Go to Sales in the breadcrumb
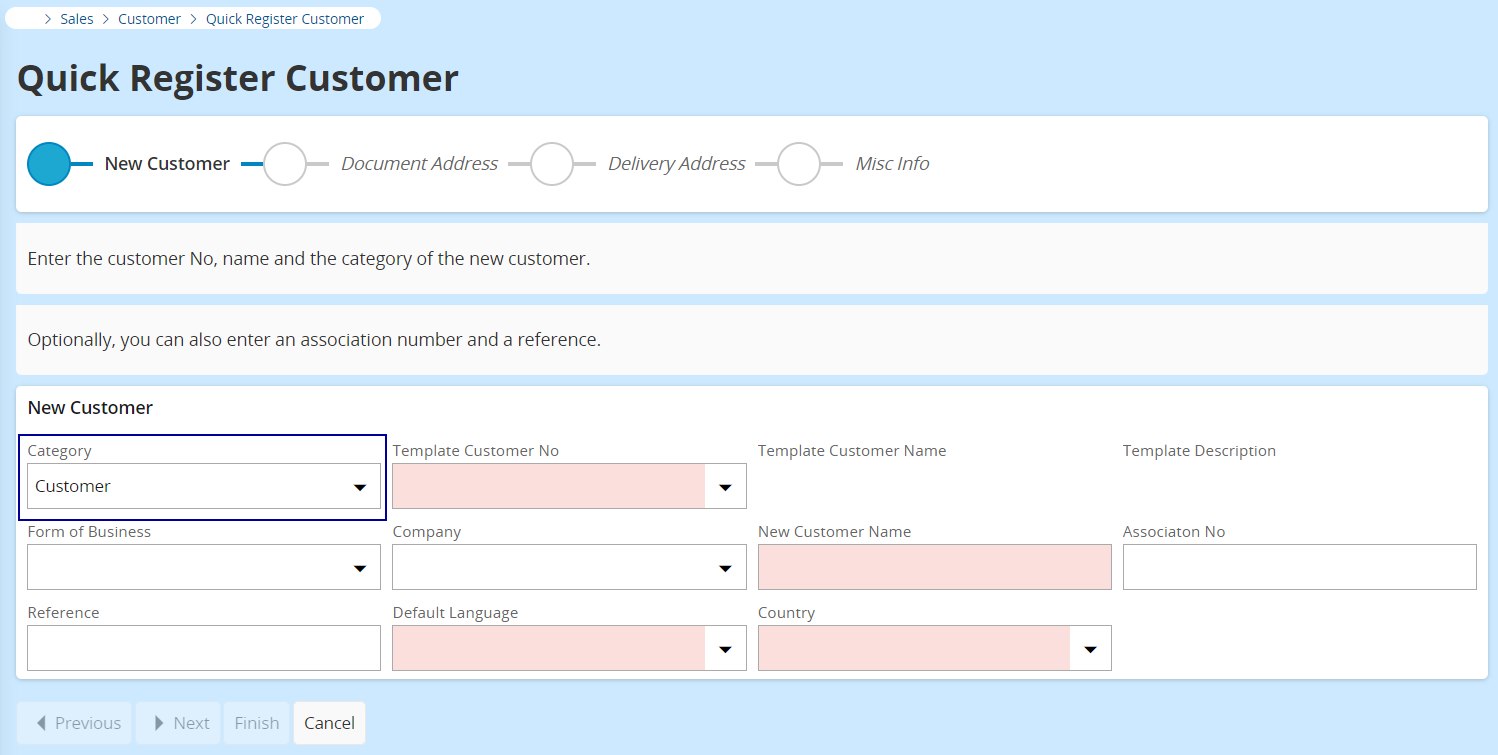The image size is (1498, 755). (77, 19)
